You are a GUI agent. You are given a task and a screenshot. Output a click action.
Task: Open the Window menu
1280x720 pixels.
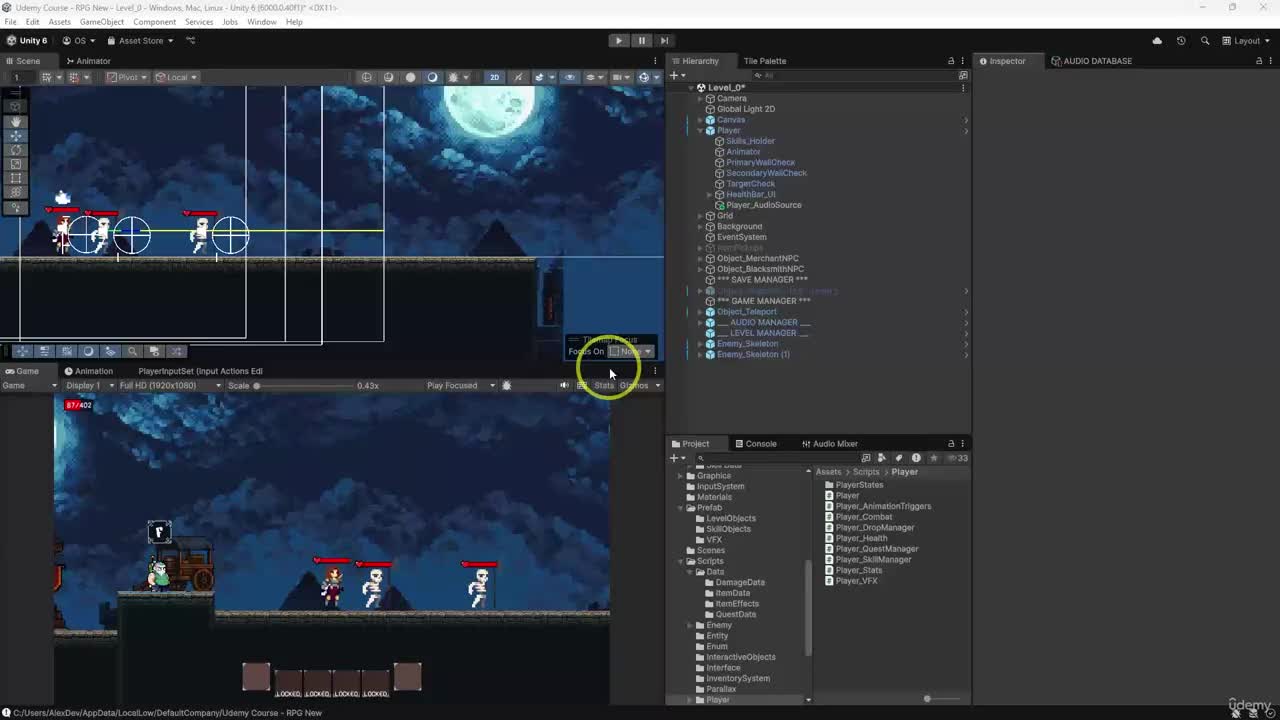(262, 22)
